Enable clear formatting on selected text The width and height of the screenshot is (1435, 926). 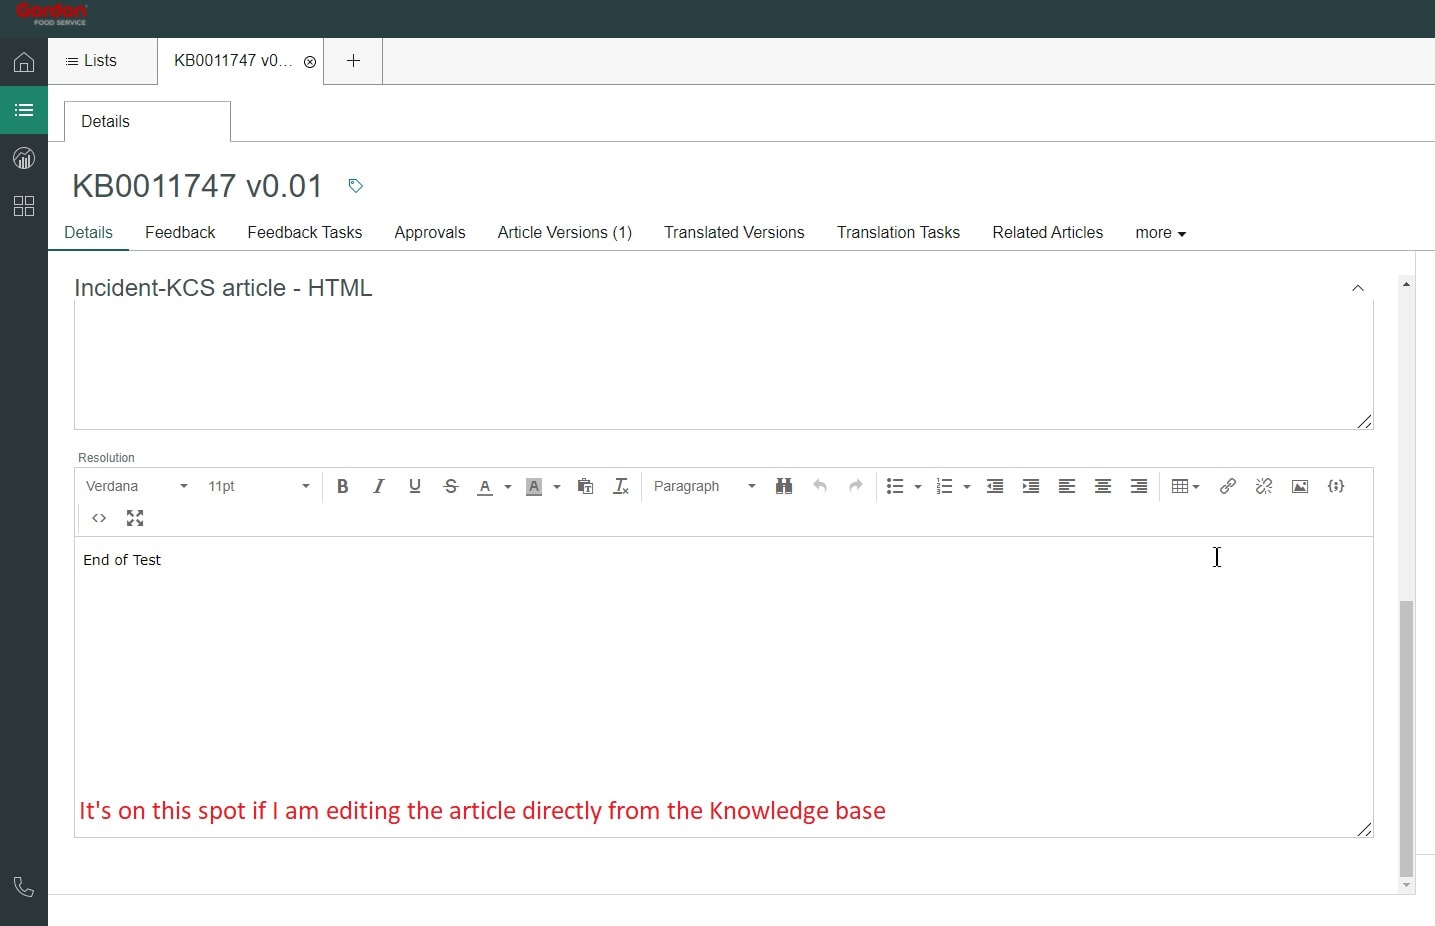tap(621, 486)
